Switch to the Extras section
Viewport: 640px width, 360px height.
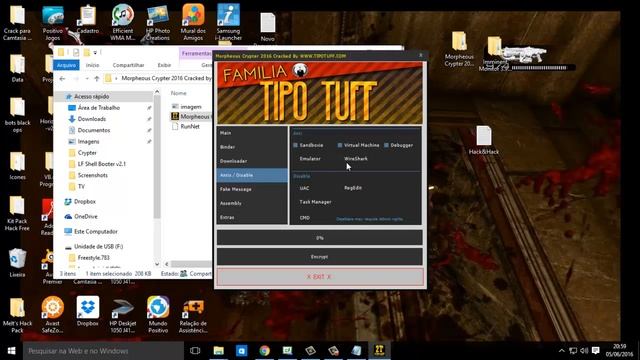point(252,218)
